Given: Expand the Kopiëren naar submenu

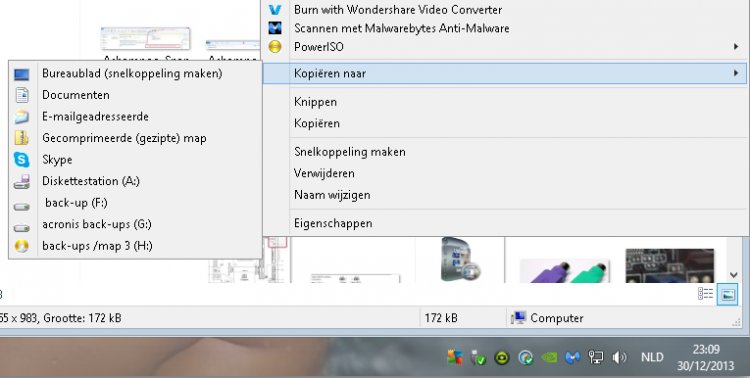Looking at the screenshot, I should click(505, 74).
